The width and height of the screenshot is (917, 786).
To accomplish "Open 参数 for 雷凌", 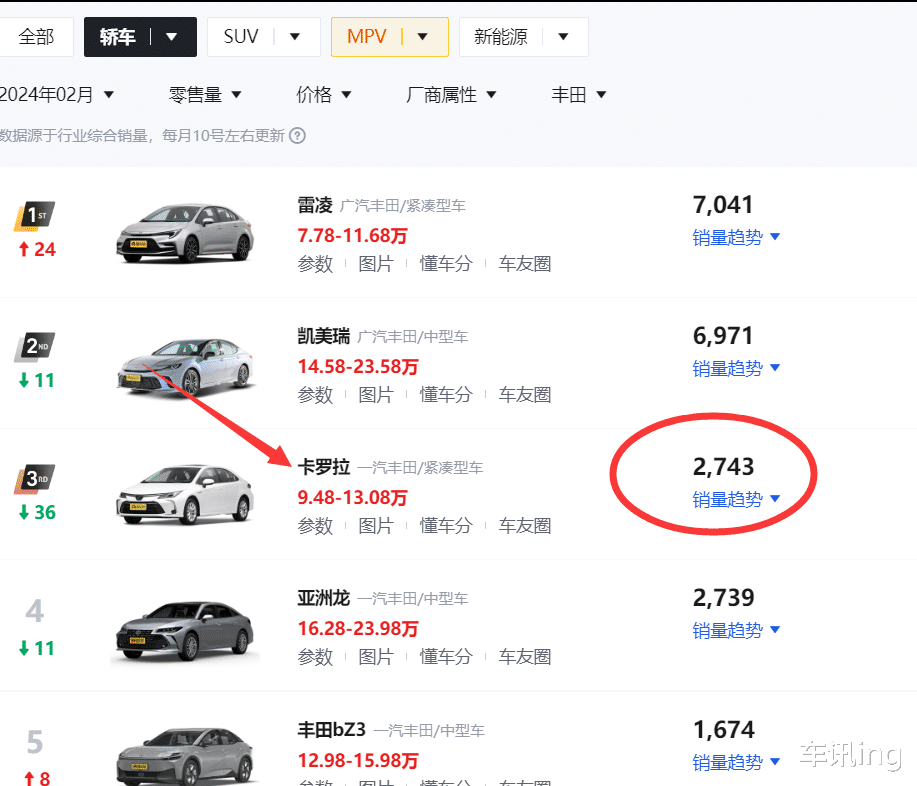I will click(x=315, y=264).
